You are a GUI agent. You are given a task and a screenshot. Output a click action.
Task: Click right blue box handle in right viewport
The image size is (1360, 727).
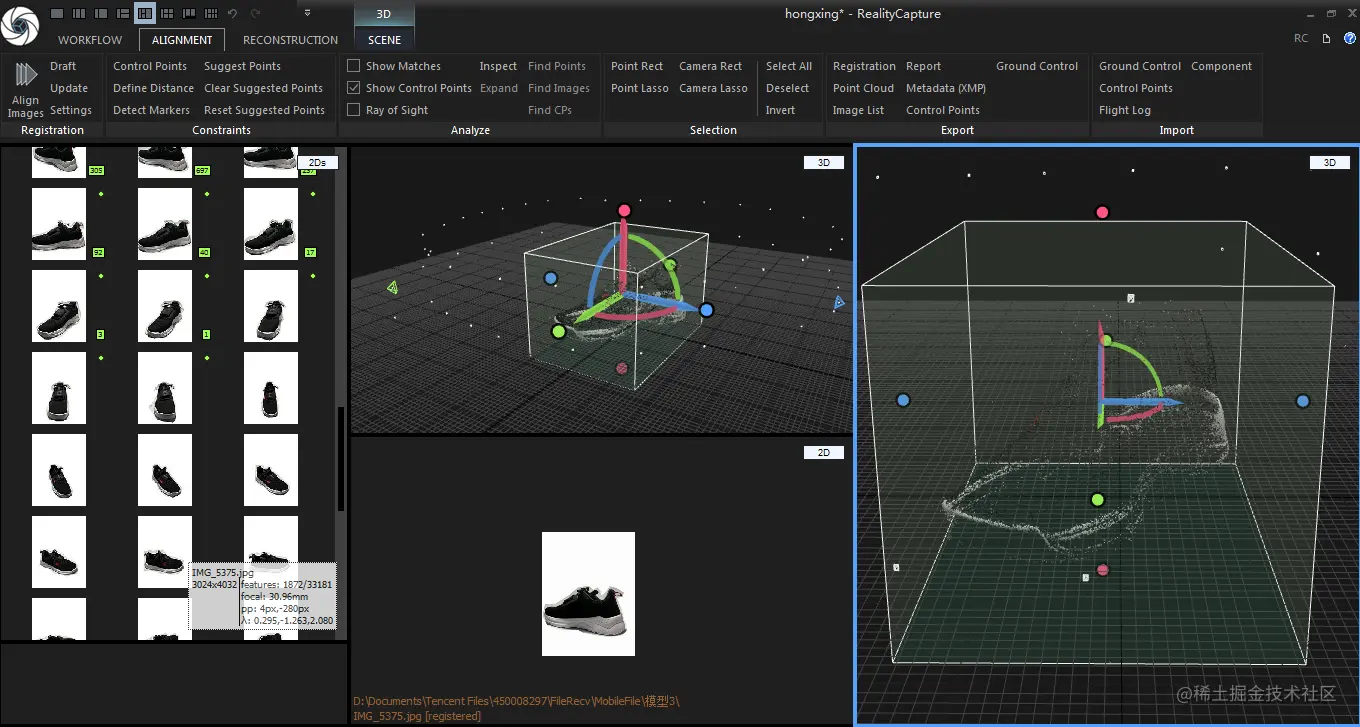tap(1302, 401)
